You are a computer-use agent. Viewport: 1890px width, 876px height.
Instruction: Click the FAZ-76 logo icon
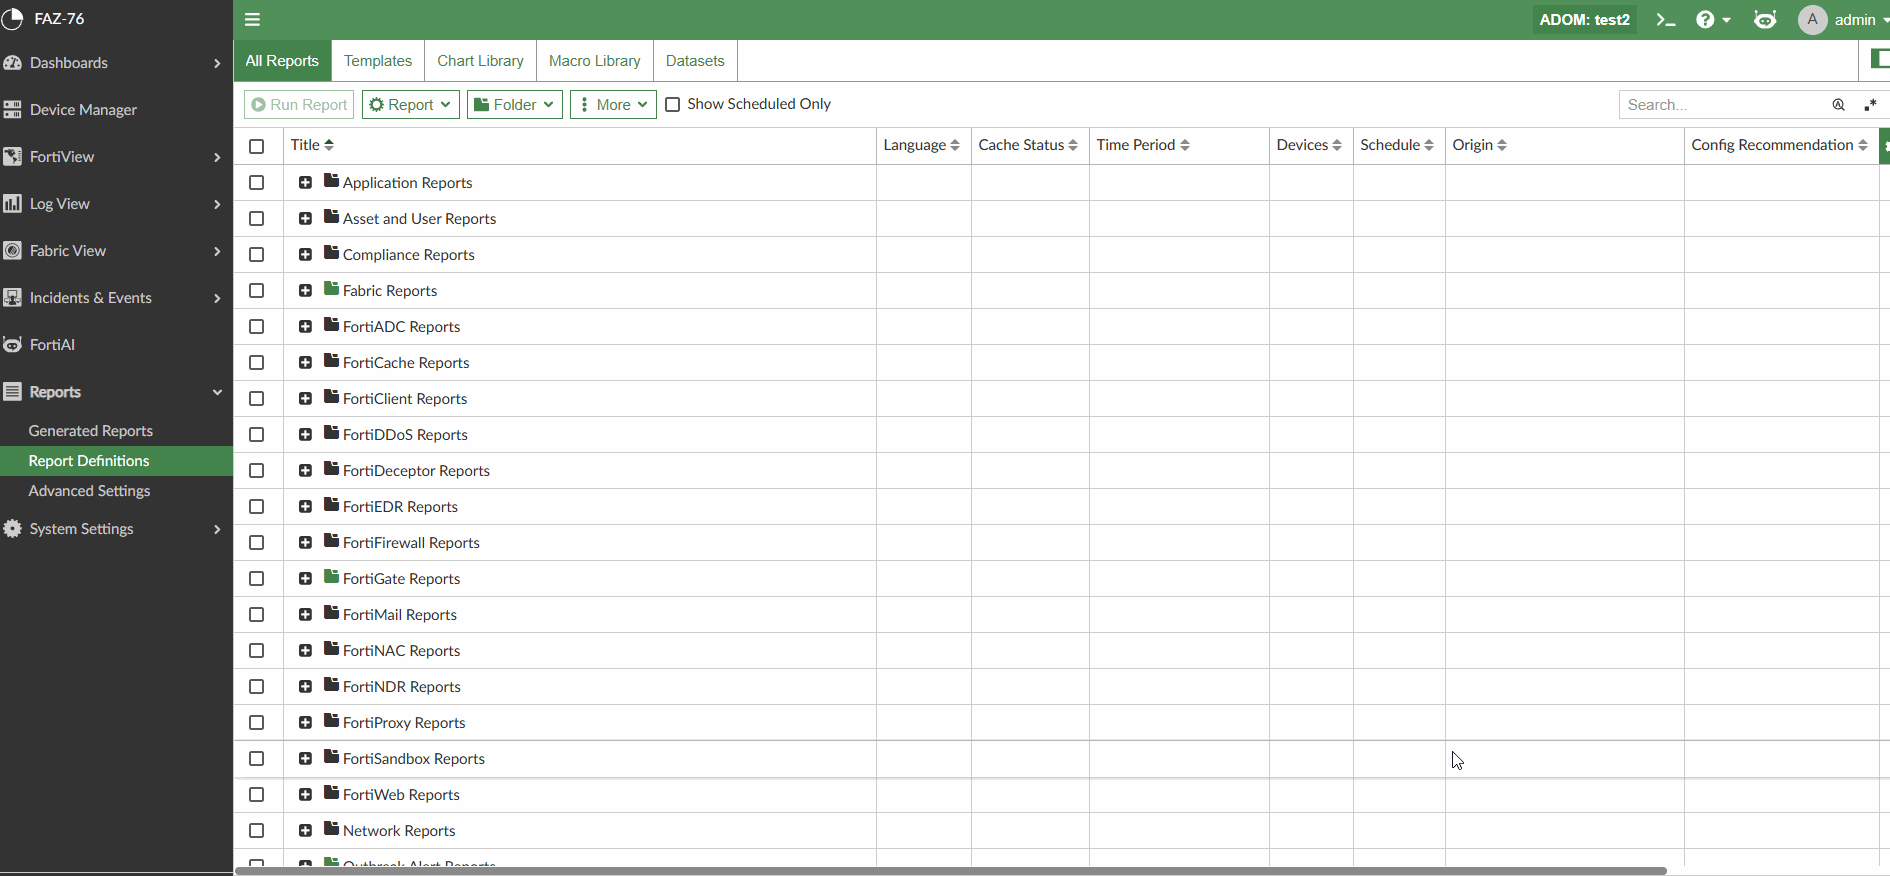click(x=12, y=18)
